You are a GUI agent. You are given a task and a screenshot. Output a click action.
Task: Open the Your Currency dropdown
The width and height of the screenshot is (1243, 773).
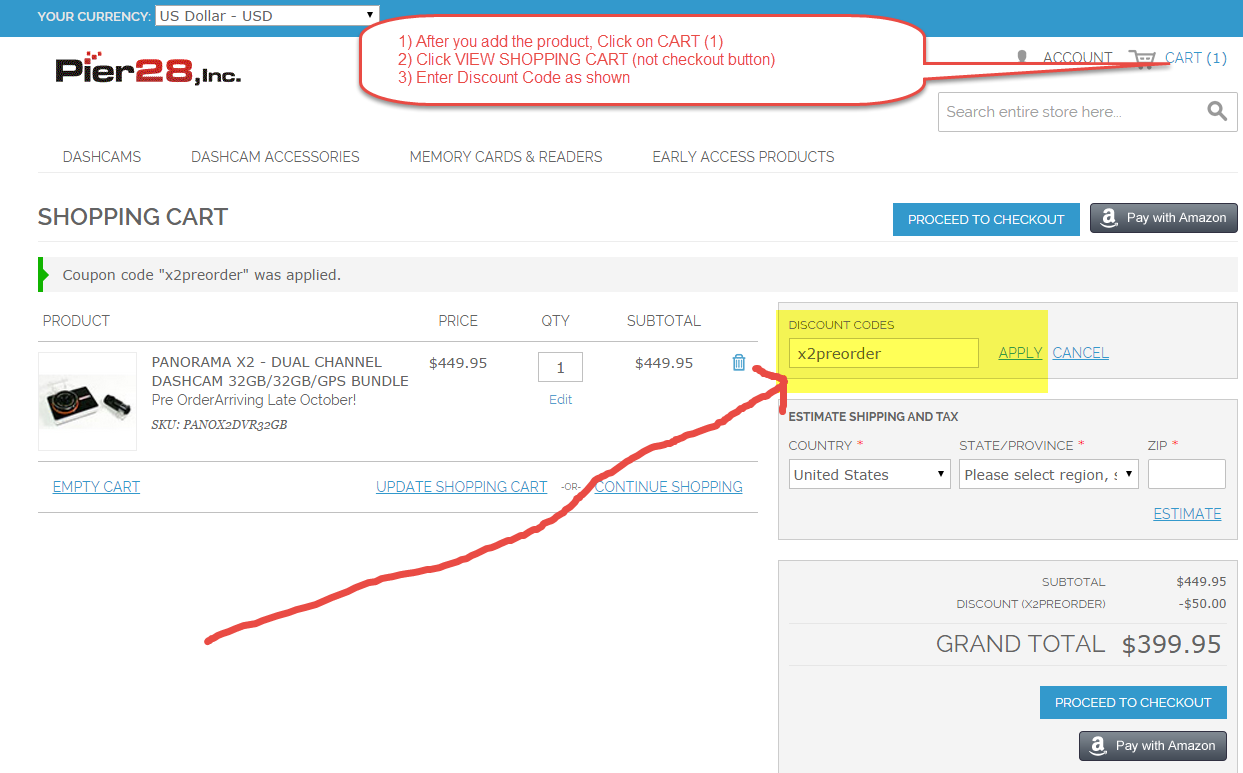(267, 15)
